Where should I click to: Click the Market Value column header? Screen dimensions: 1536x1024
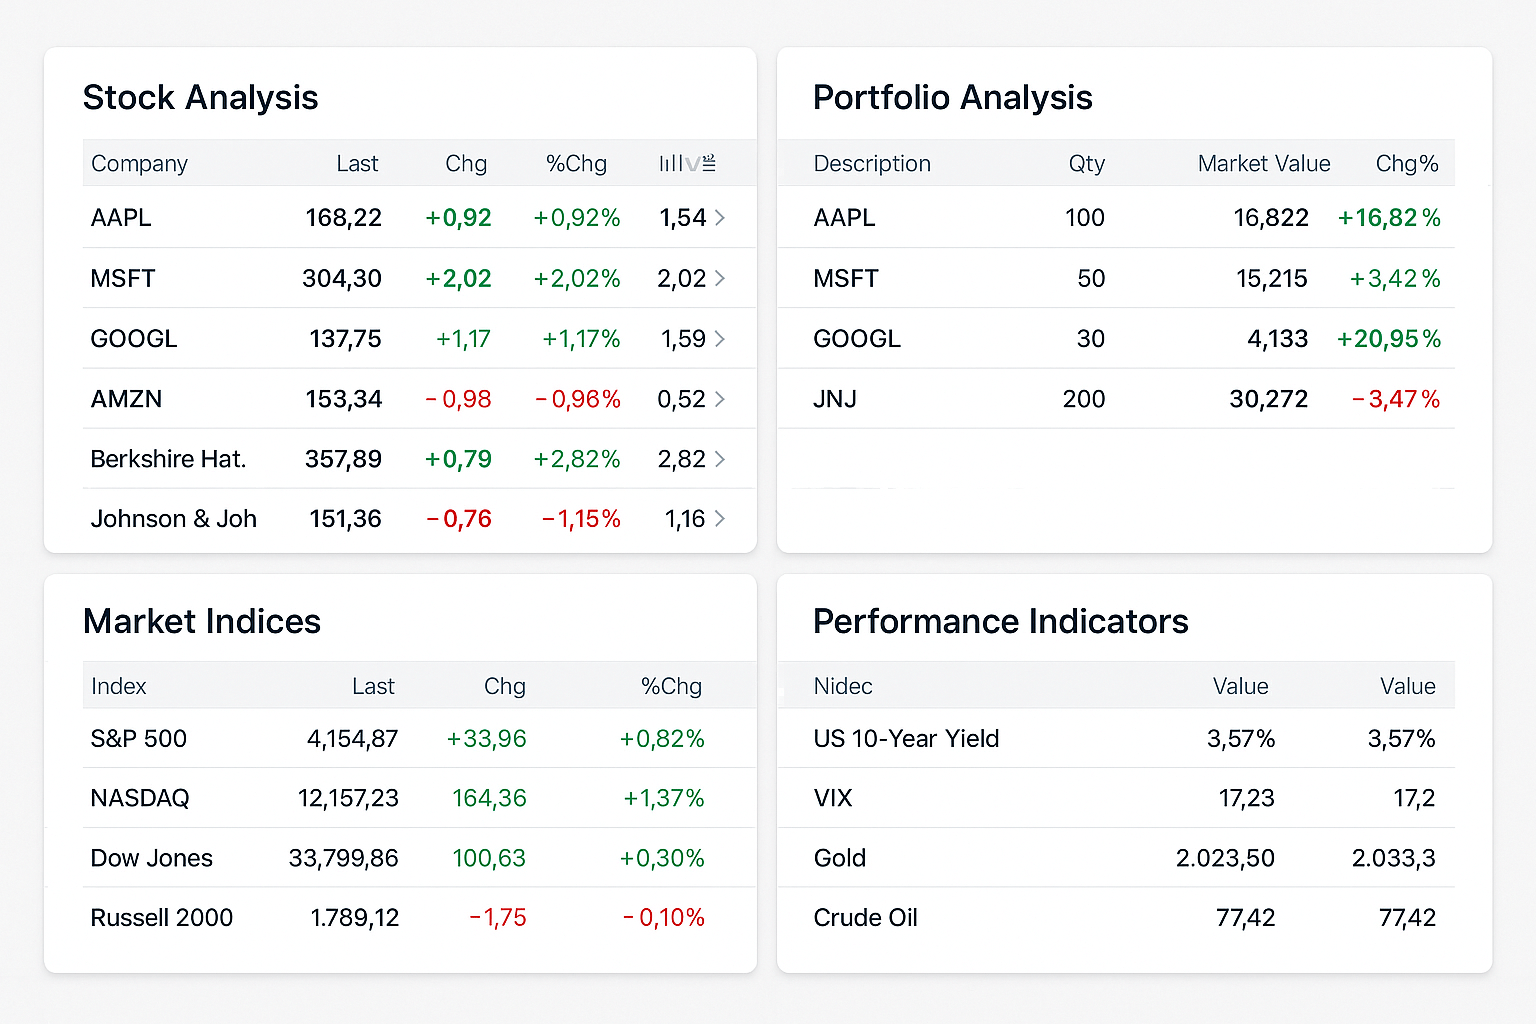pos(1263,163)
